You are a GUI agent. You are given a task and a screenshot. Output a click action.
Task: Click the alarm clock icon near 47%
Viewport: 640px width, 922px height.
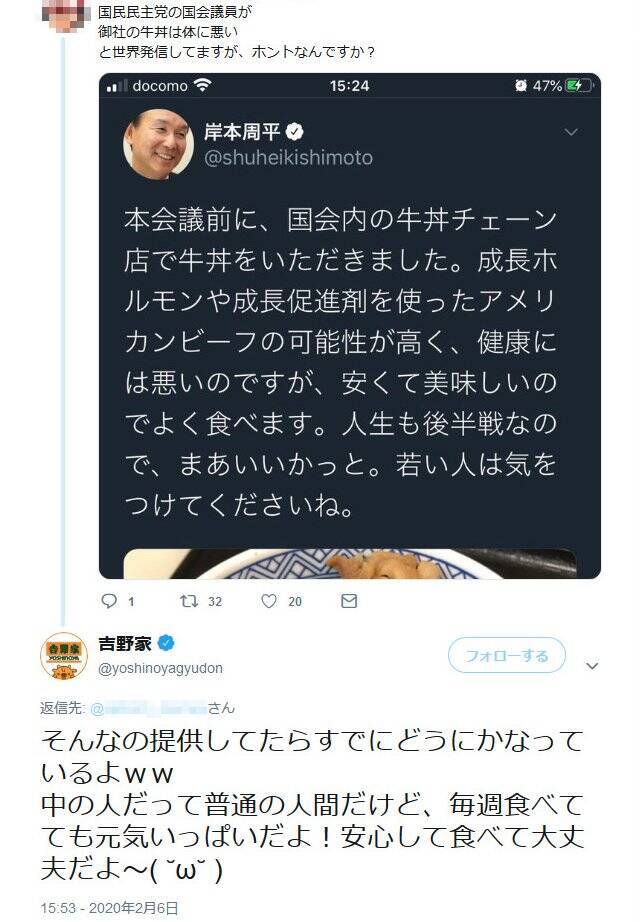pos(521,86)
